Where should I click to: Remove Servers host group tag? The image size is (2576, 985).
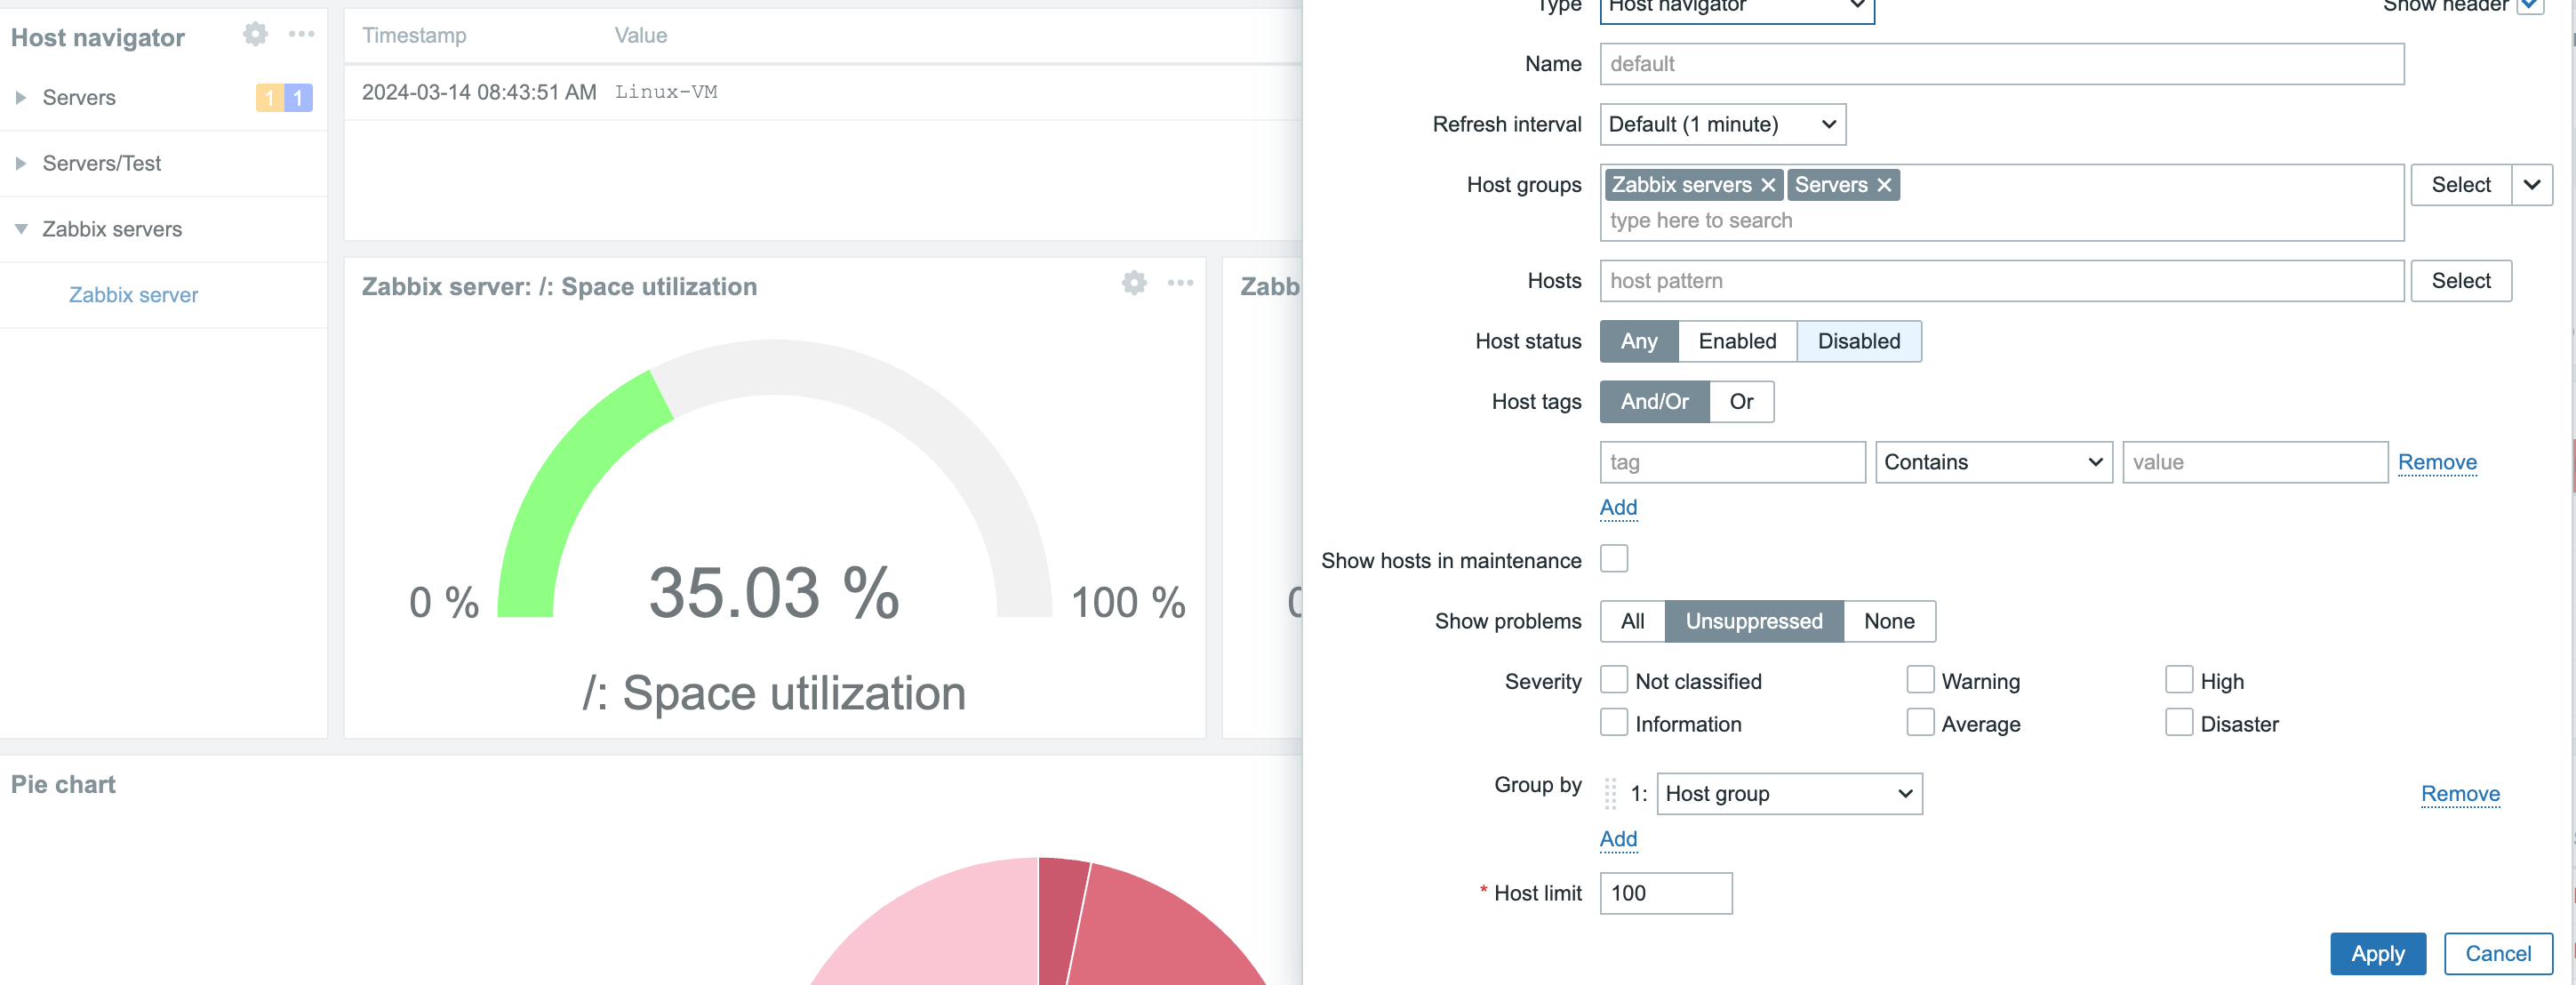tap(1883, 185)
